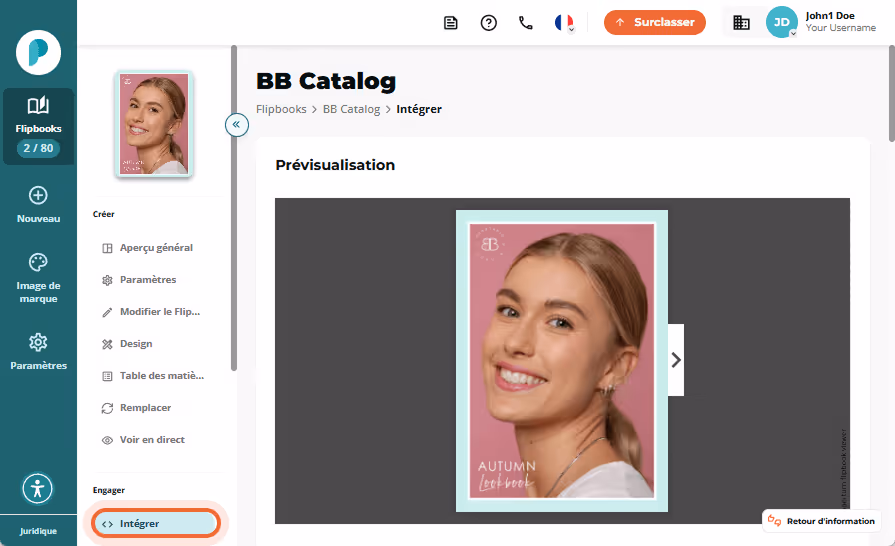Open Retour d'information feedback button
Image resolution: width=895 pixels, height=546 pixels.
point(821,521)
